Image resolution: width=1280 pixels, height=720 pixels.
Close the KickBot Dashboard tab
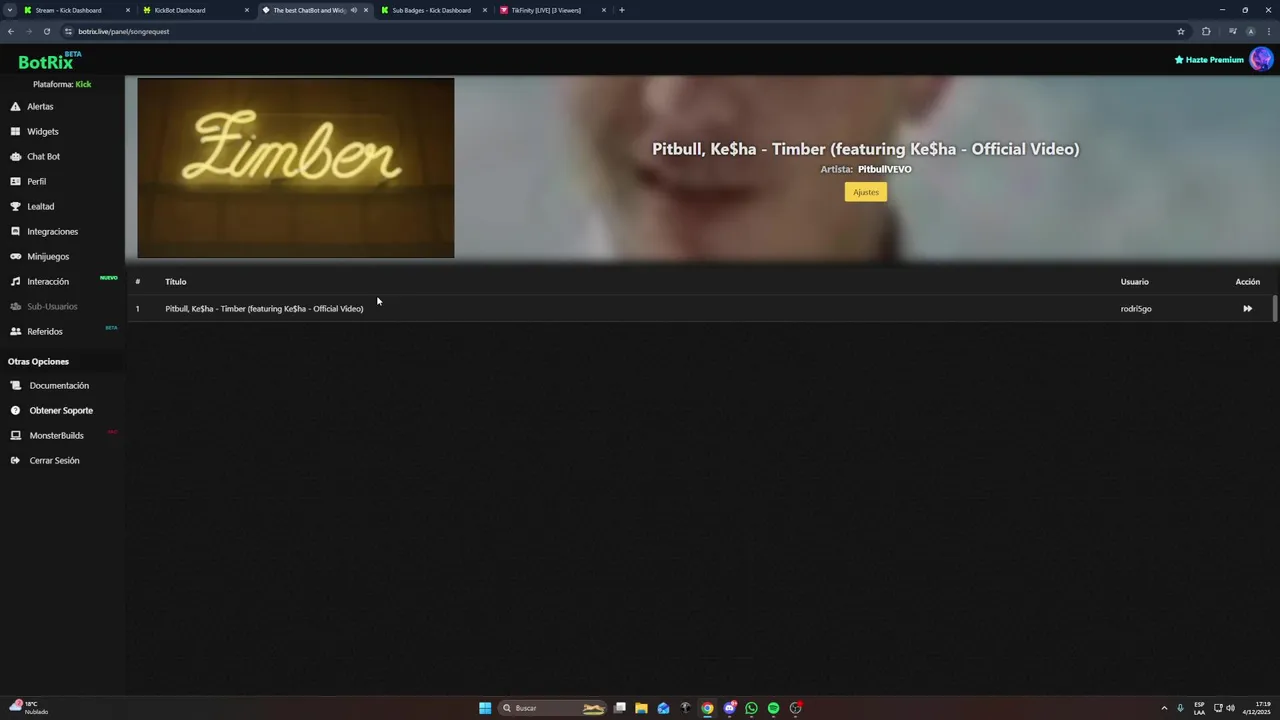(246, 10)
